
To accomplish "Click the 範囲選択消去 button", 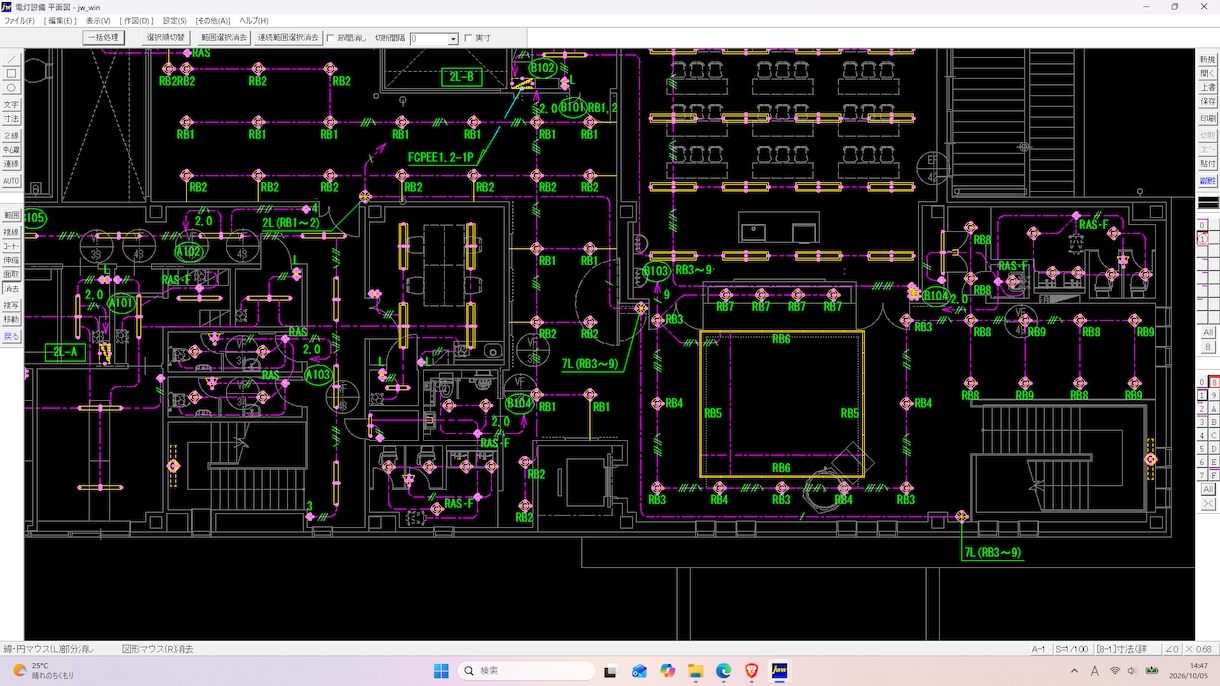I will point(224,38).
